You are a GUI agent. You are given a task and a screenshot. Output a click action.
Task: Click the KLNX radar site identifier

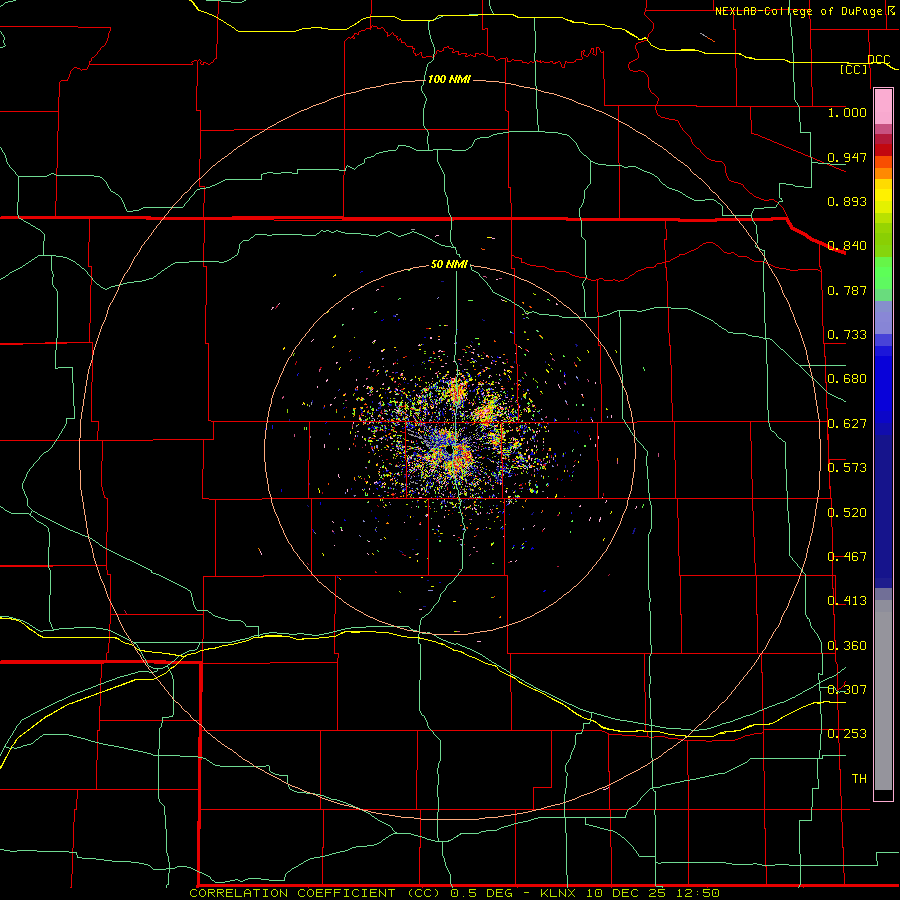tap(560, 893)
